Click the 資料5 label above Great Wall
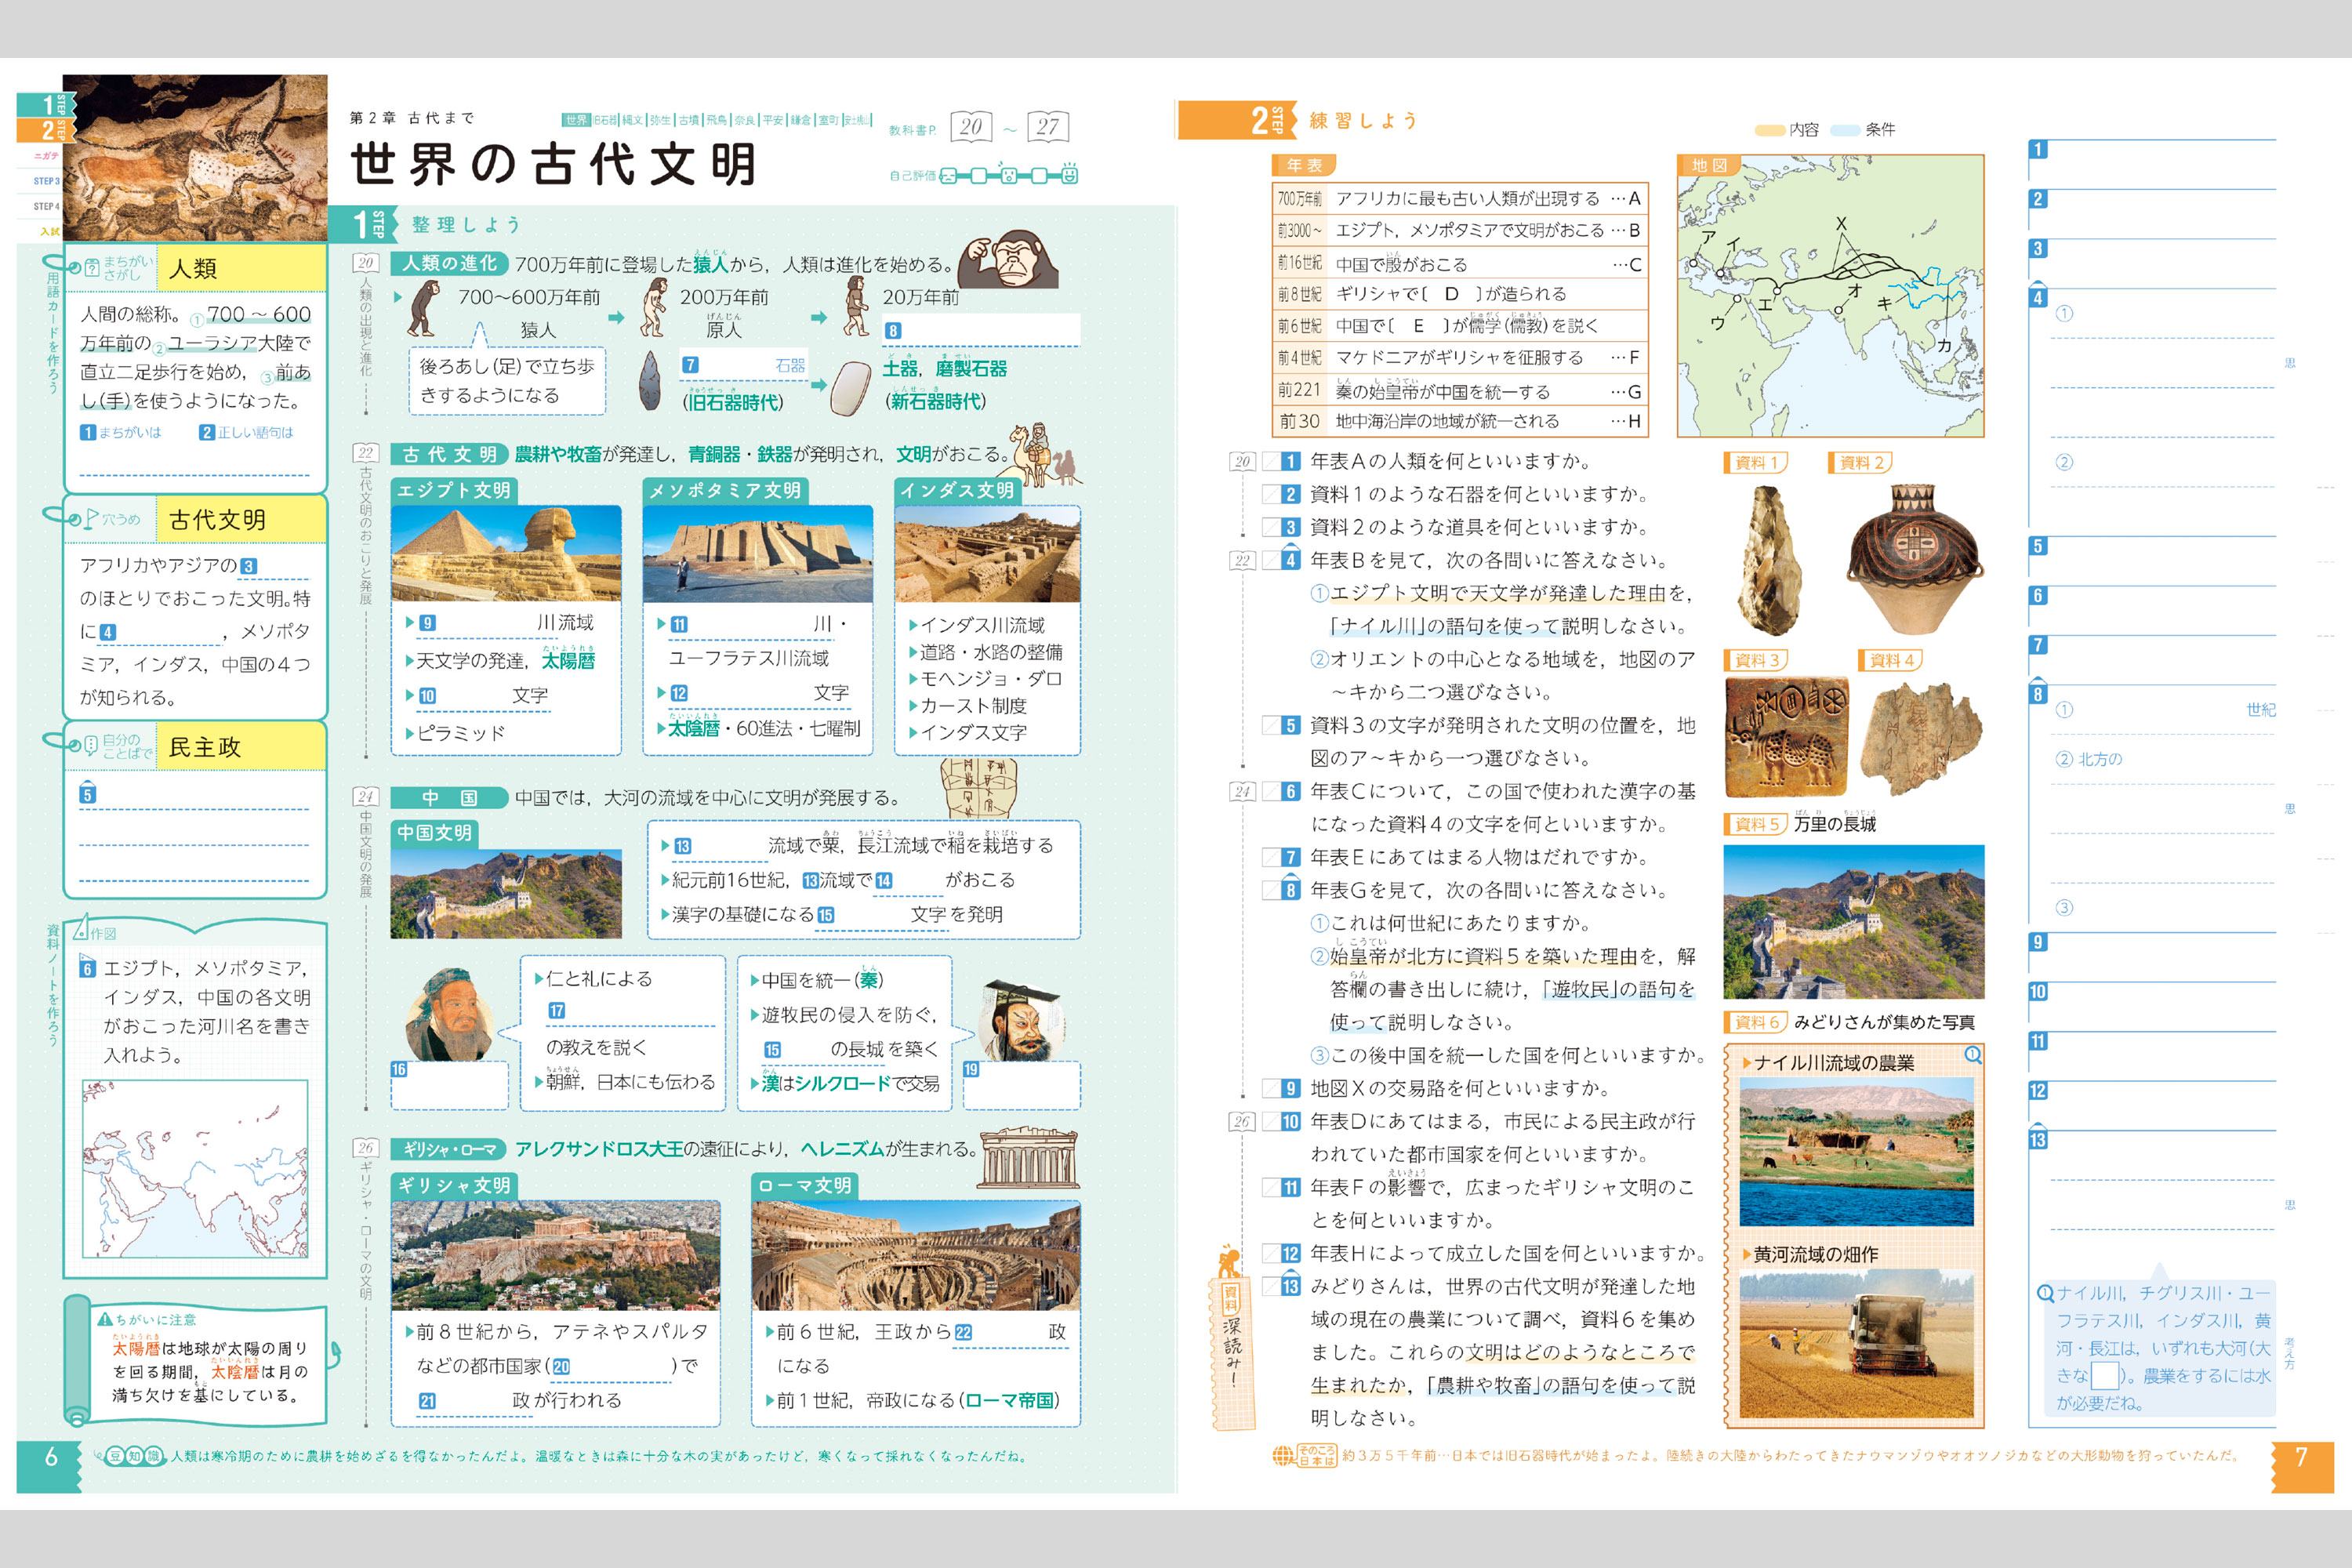This screenshot has width=2352, height=1568. coord(1756,824)
